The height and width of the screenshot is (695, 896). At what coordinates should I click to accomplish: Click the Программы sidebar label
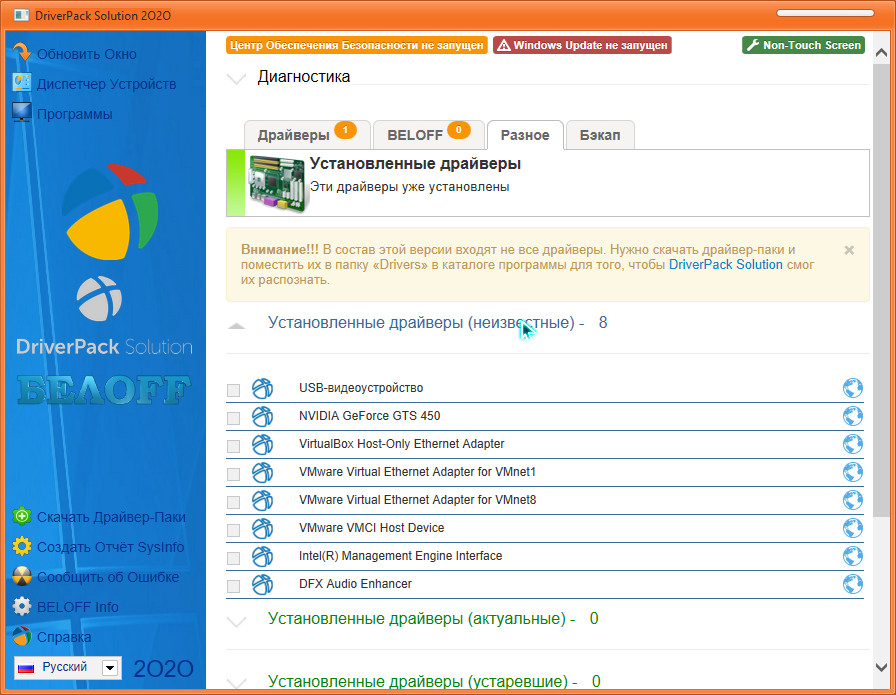pos(75,114)
